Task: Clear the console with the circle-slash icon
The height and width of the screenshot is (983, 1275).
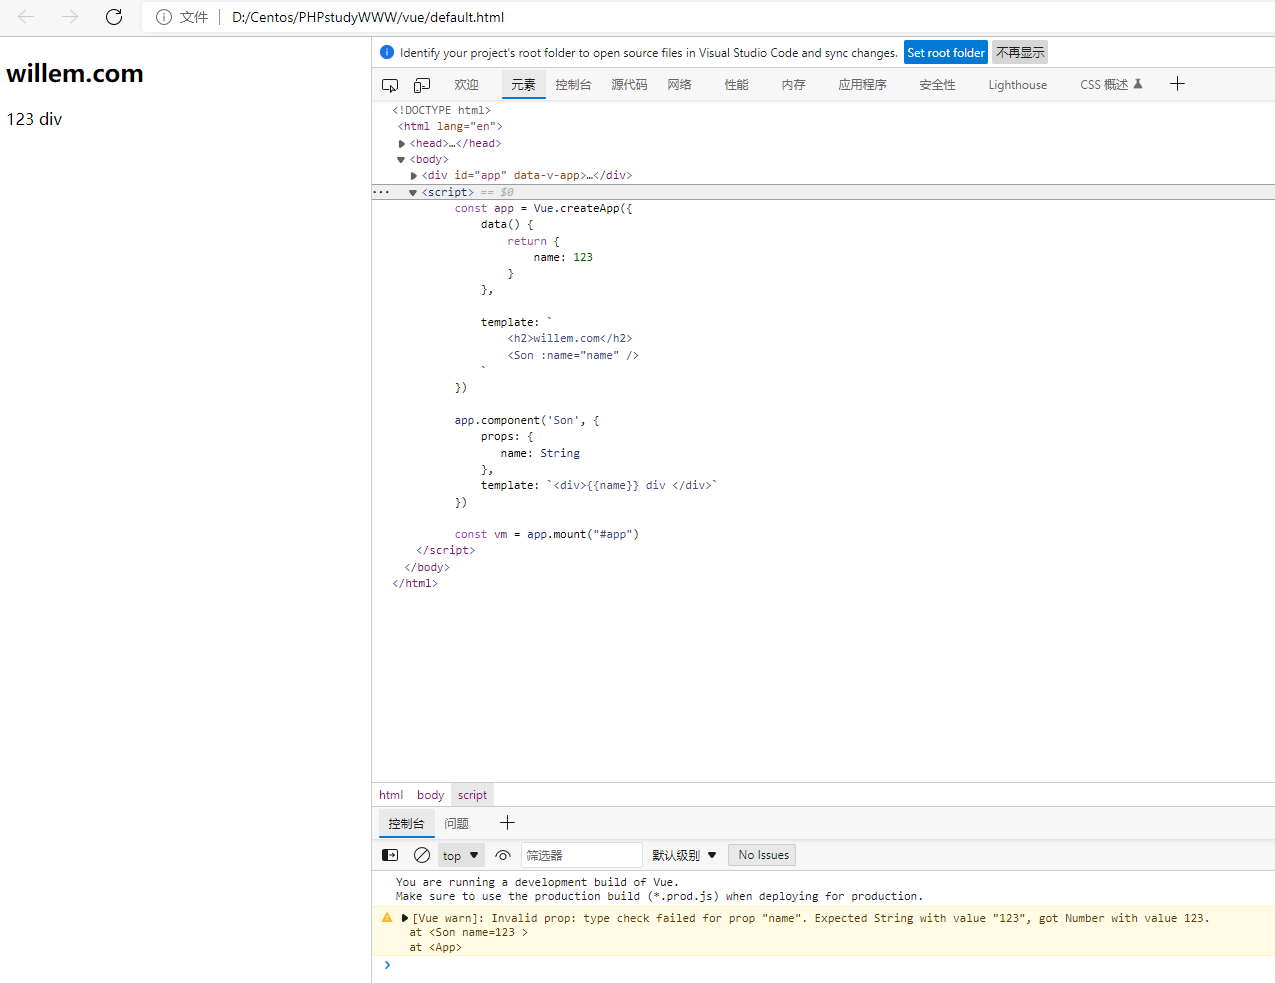Action: 422,855
